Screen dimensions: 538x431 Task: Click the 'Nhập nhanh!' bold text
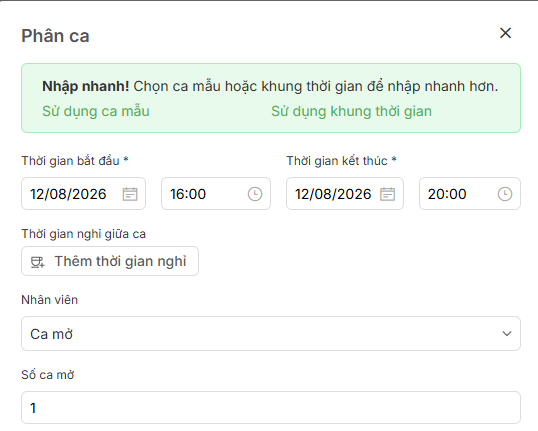[85, 86]
